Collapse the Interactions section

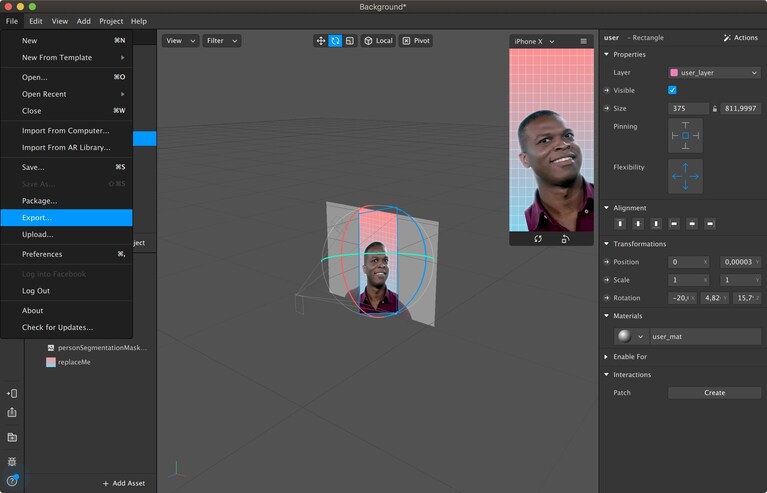(607, 375)
